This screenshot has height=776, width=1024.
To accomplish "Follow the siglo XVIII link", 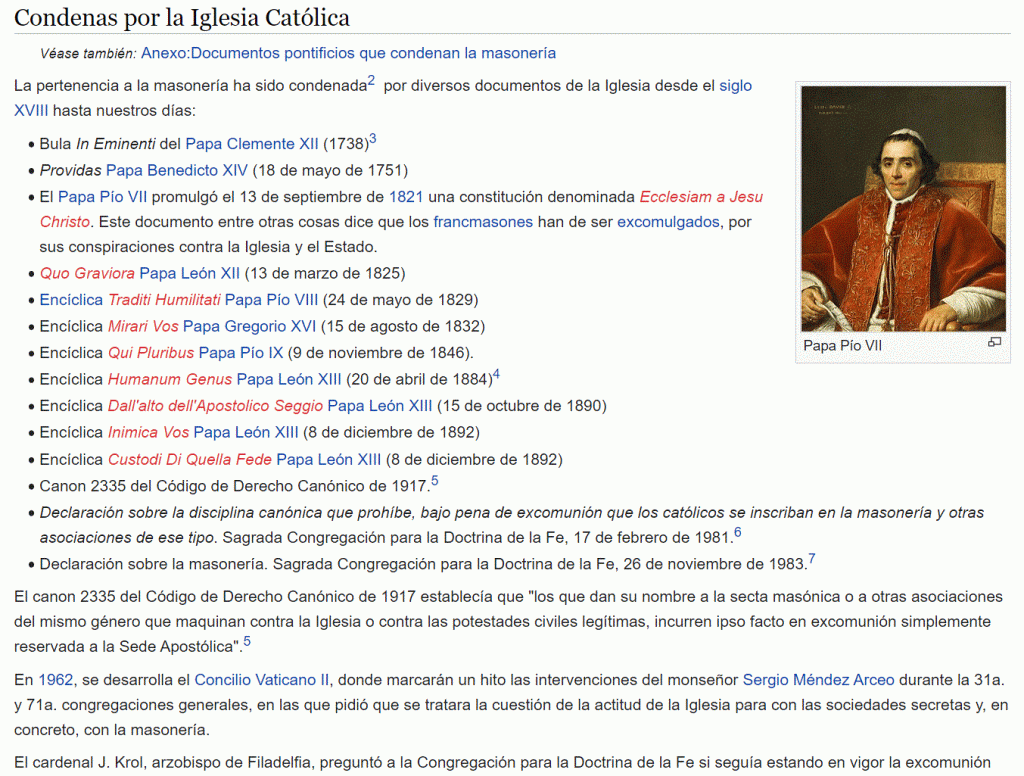I will click(x=735, y=86).
